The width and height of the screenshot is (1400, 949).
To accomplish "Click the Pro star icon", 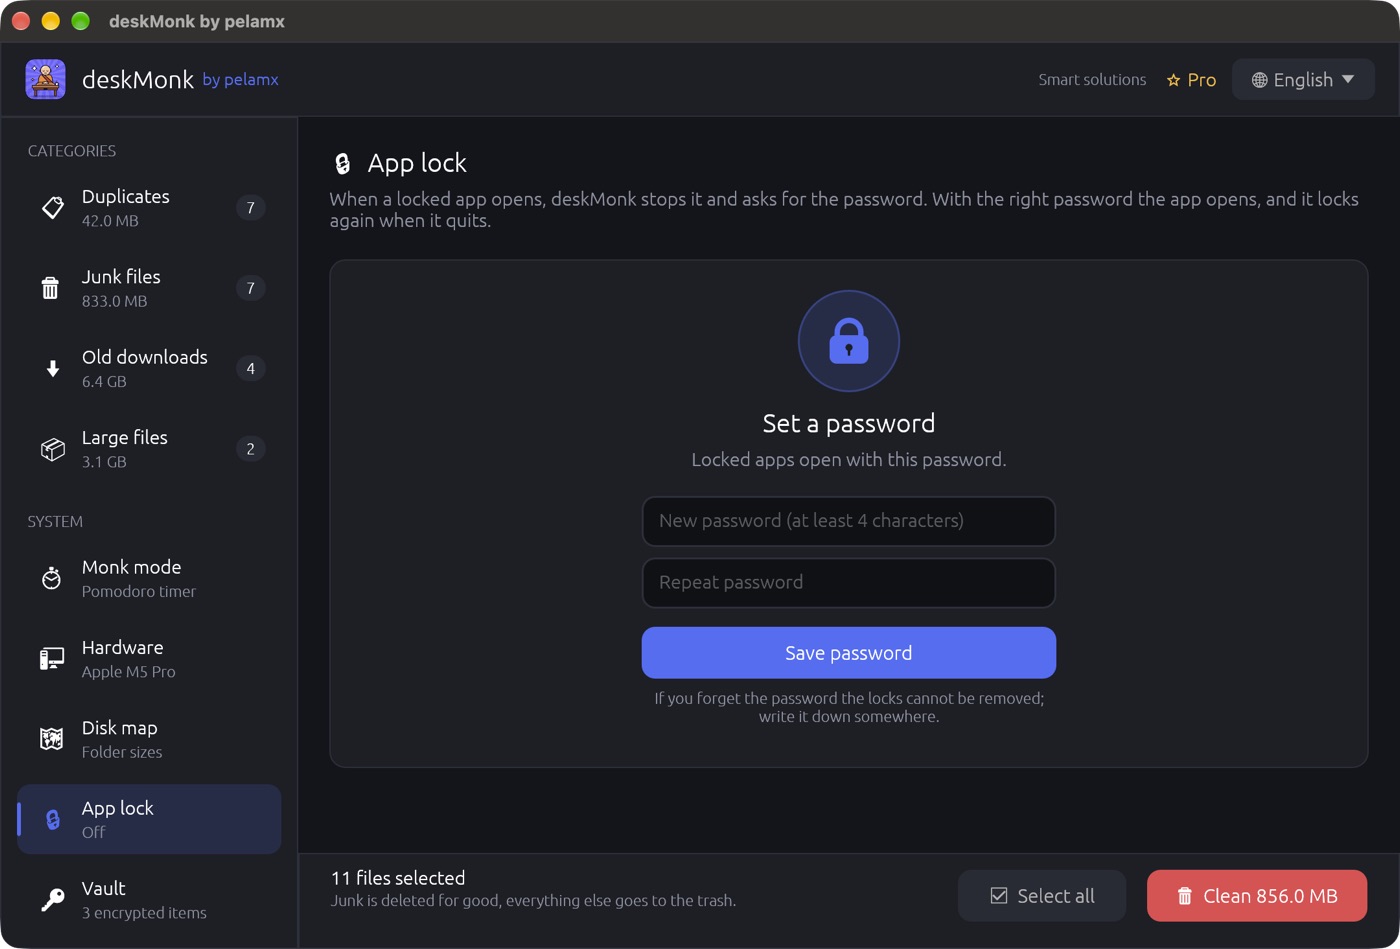I will (x=1174, y=80).
